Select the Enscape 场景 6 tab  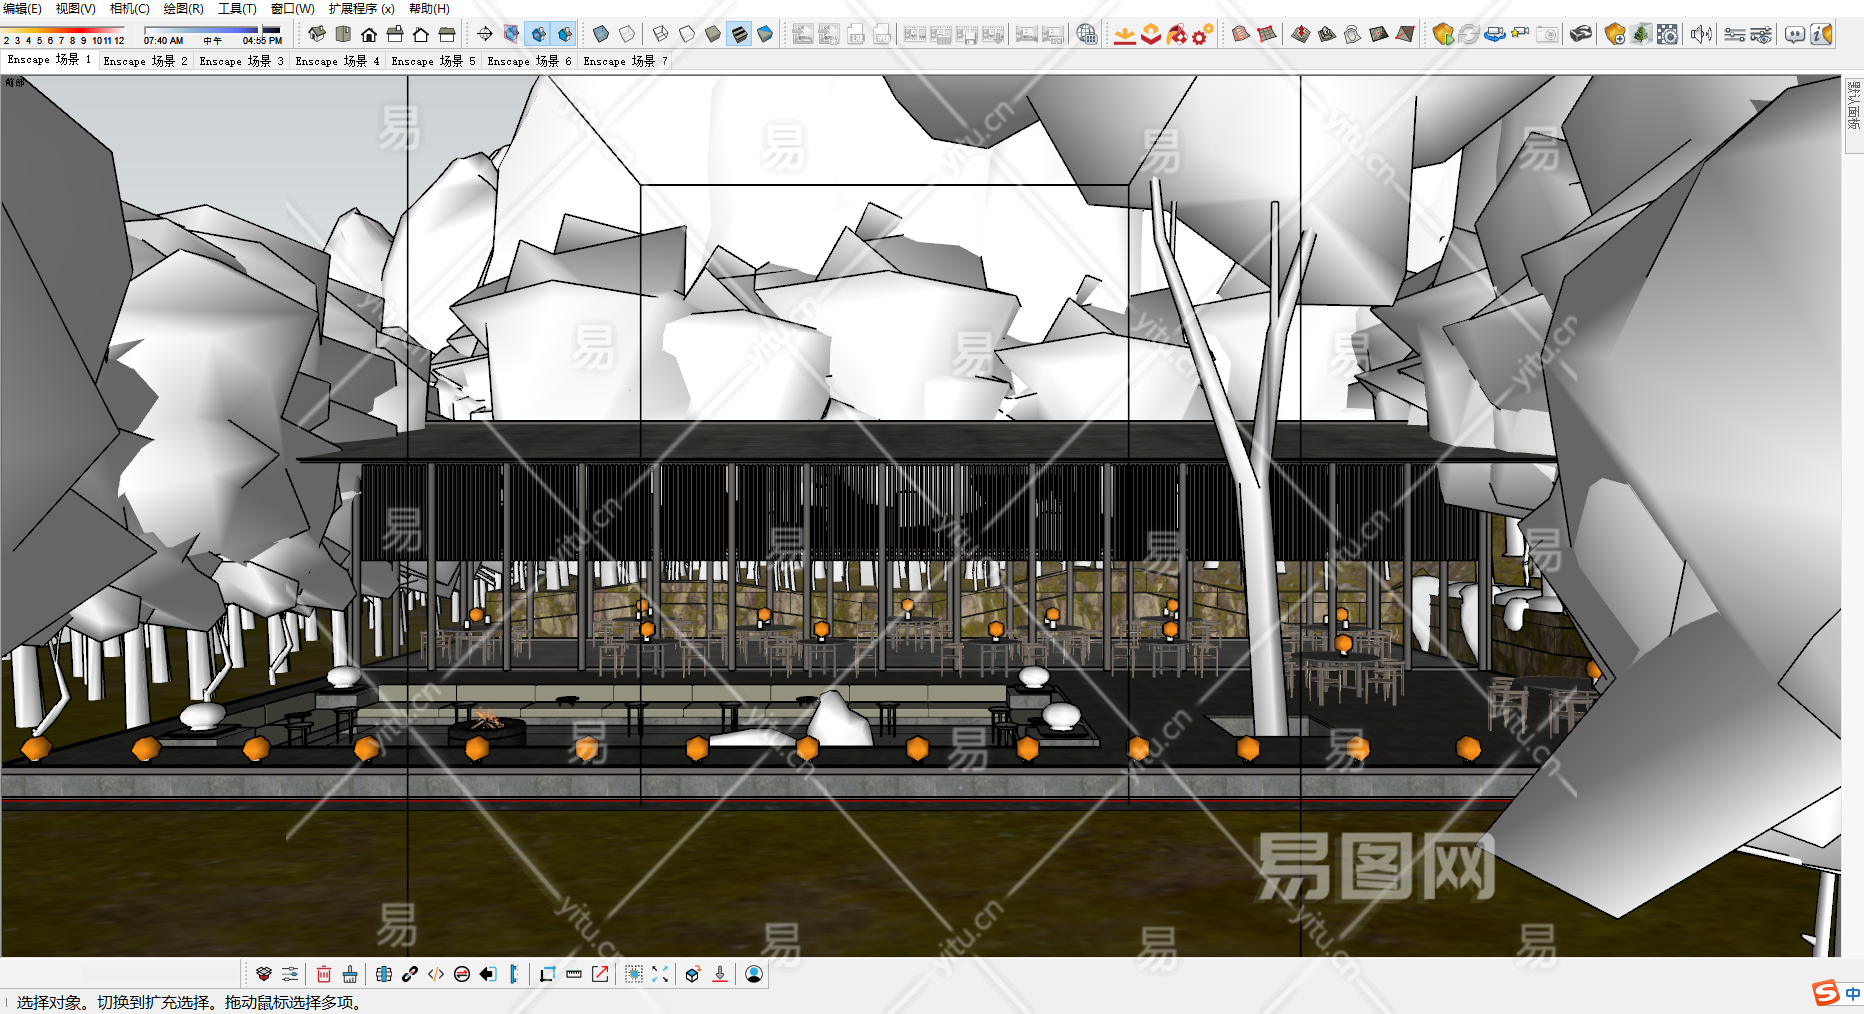529,61
